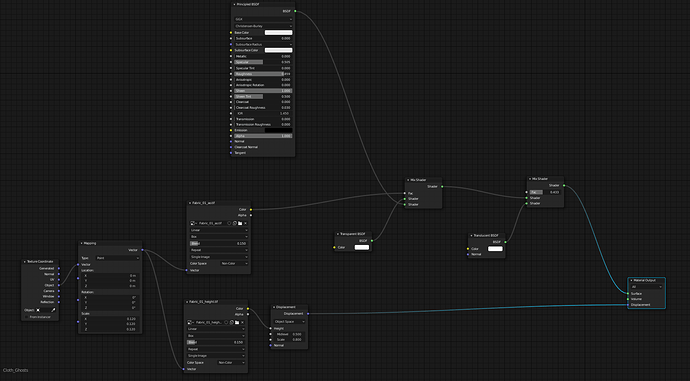Browse images in the Fabric_01_ao node
This screenshot has width=690, height=381.
[192, 223]
